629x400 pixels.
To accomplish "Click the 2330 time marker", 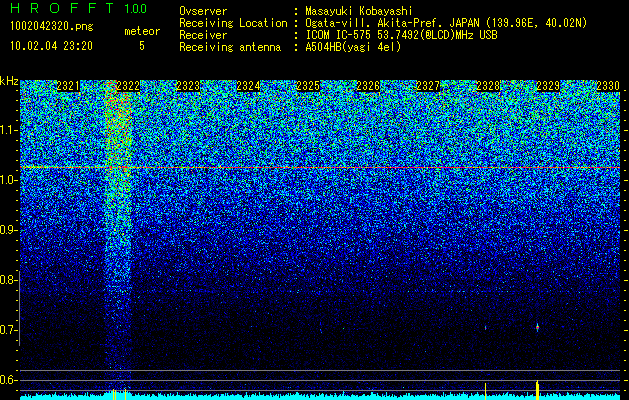I will tap(608, 86).
